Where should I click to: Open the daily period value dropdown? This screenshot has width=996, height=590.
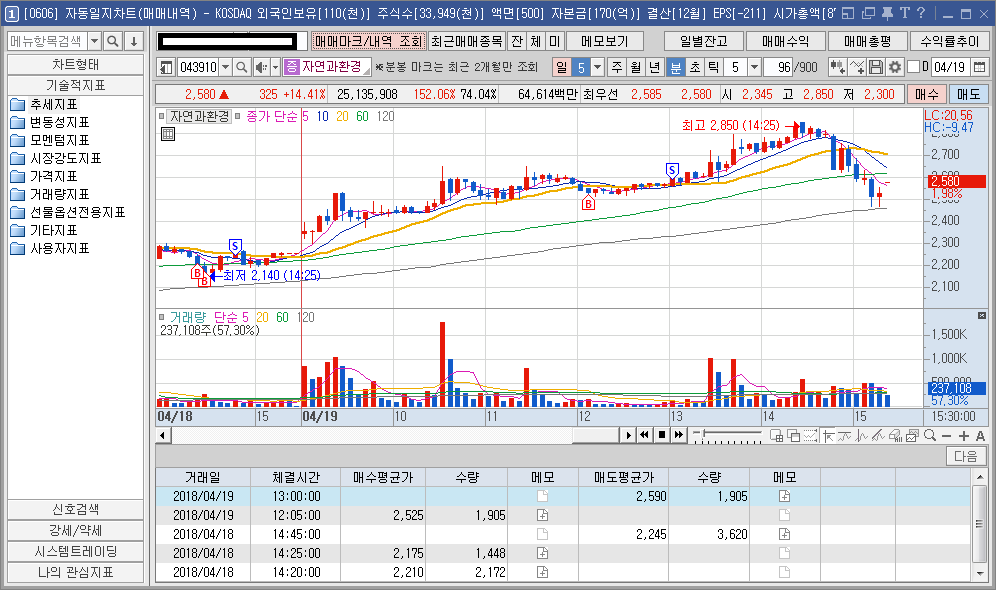pyautogui.click(x=597, y=67)
